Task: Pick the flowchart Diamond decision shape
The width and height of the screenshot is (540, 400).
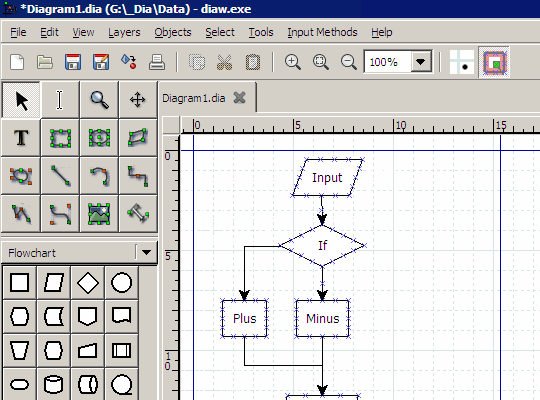Action: coord(88,283)
